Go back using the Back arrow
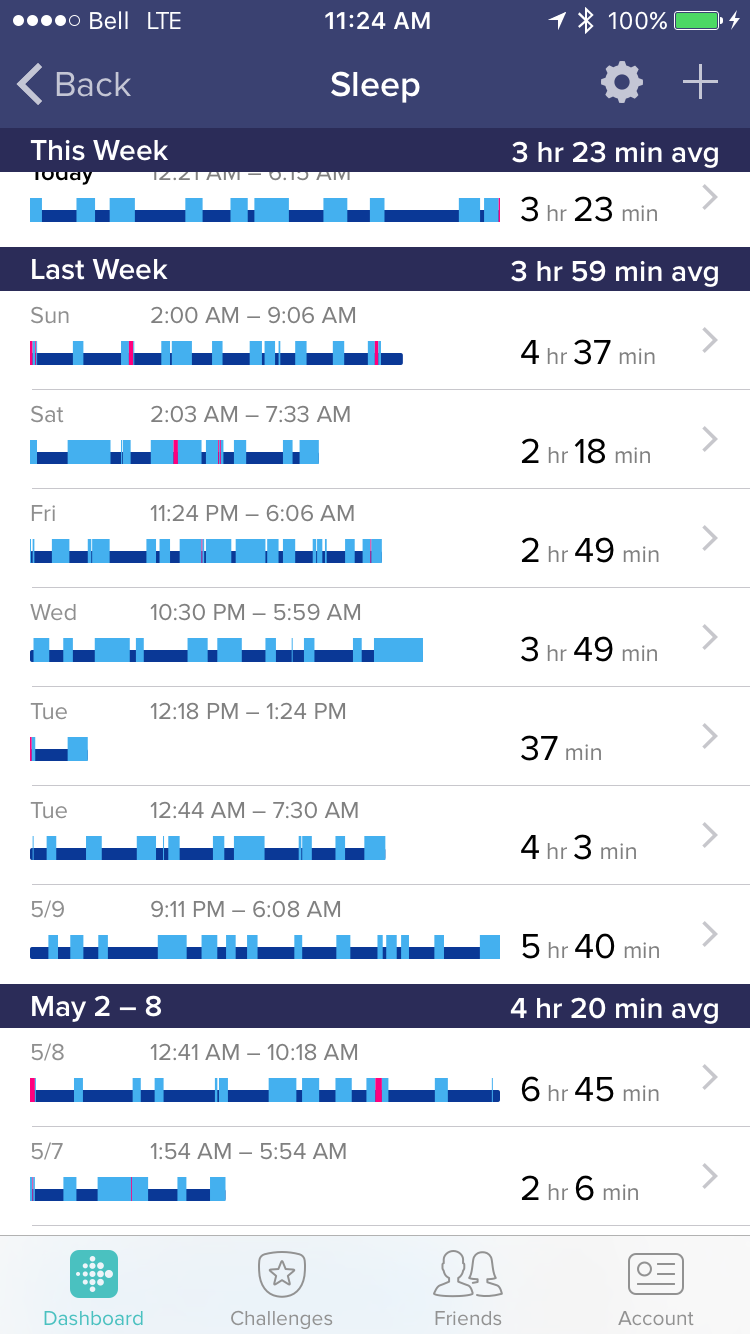The height and width of the screenshot is (1334, 750). pyautogui.click(x=74, y=85)
